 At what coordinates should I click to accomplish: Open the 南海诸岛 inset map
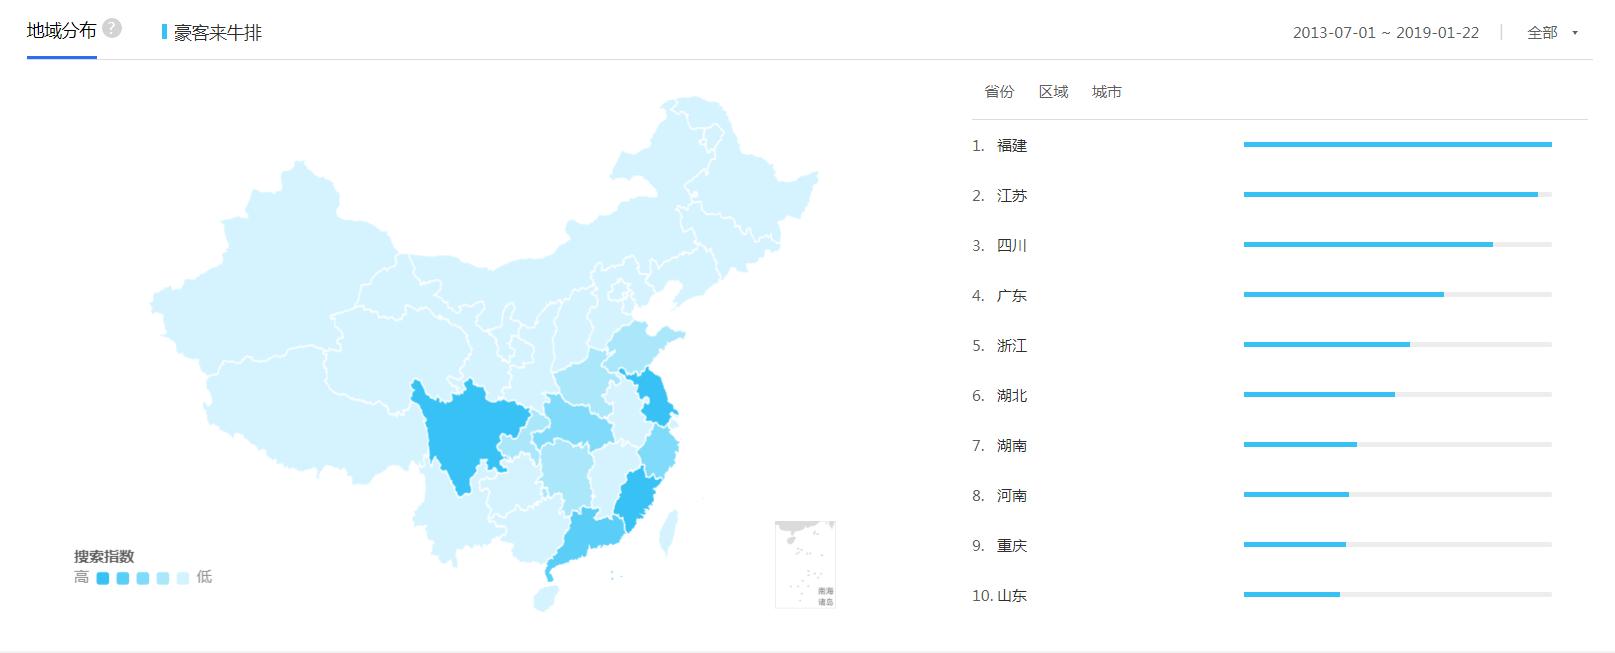[806, 562]
